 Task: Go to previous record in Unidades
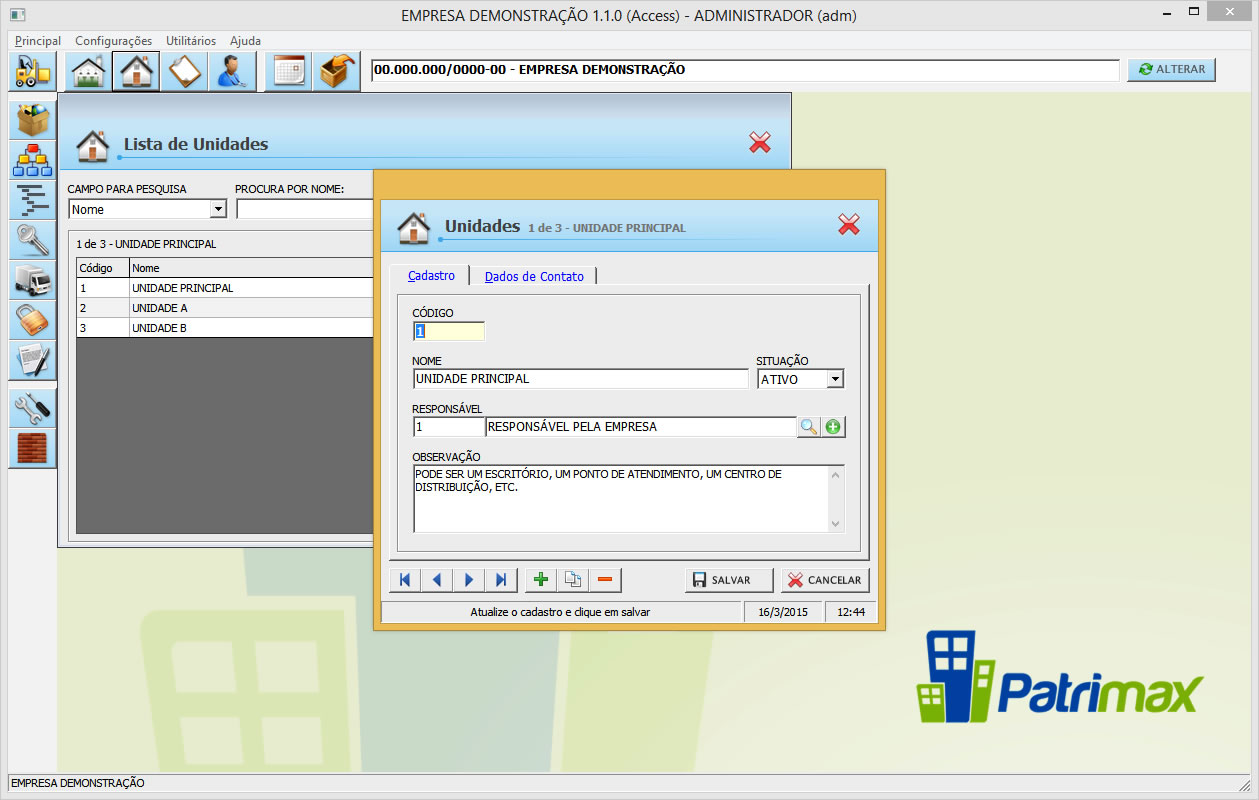click(x=436, y=580)
